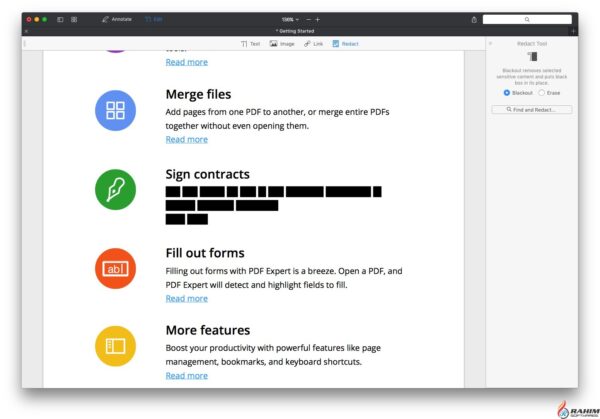Follow Read more link under Merge files
600x419 pixels.
187,140
